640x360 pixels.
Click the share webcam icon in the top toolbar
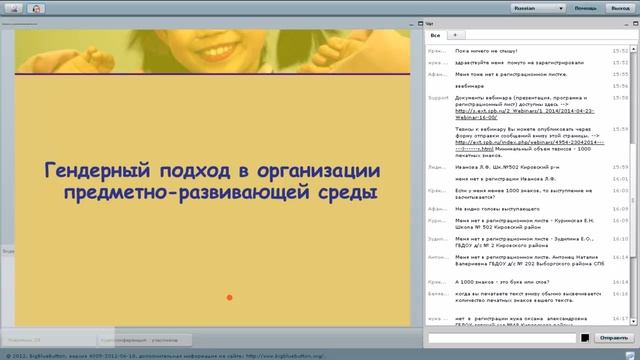point(14,8)
